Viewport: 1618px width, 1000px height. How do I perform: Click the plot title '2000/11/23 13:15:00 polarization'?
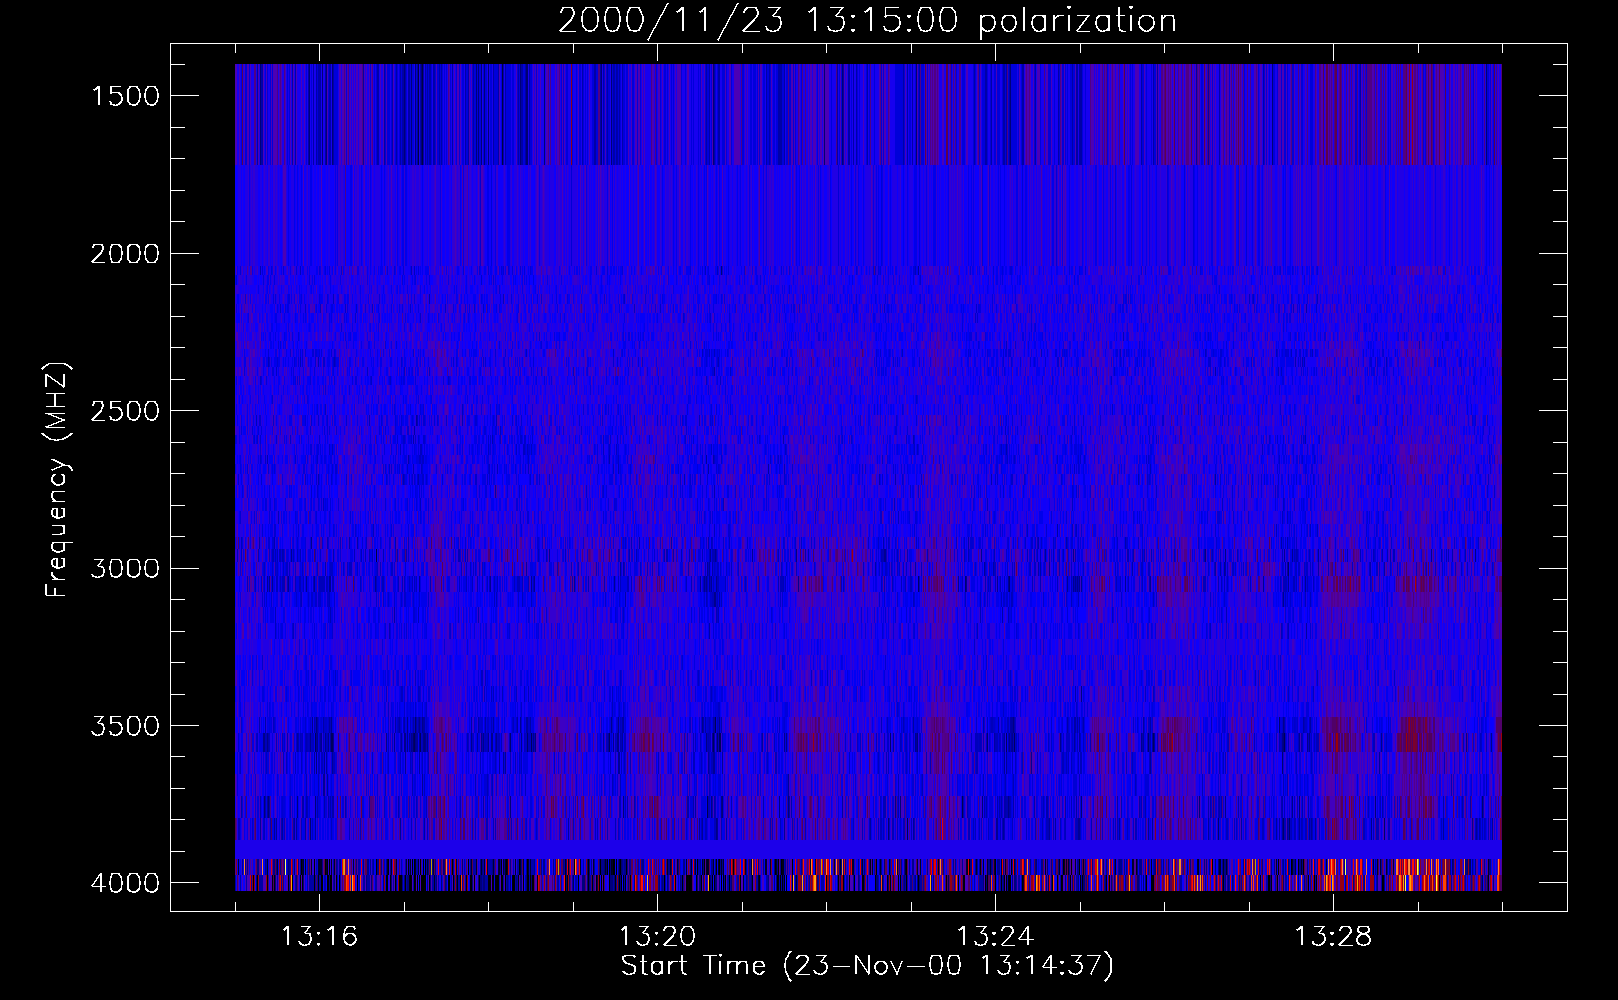click(x=867, y=22)
